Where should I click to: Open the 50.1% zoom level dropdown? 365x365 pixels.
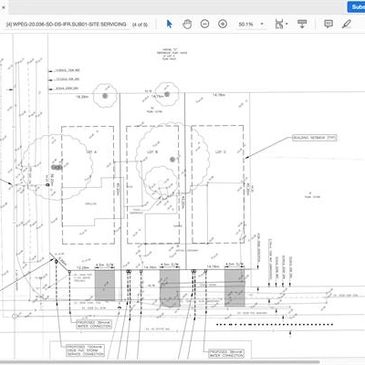(x=262, y=24)
